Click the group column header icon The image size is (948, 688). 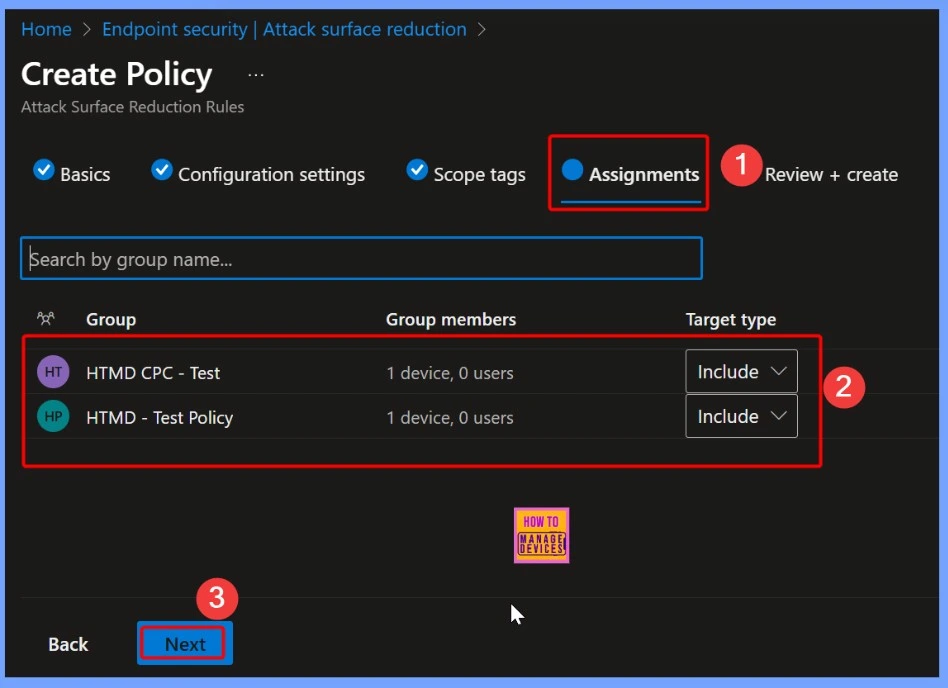[45, 319]
